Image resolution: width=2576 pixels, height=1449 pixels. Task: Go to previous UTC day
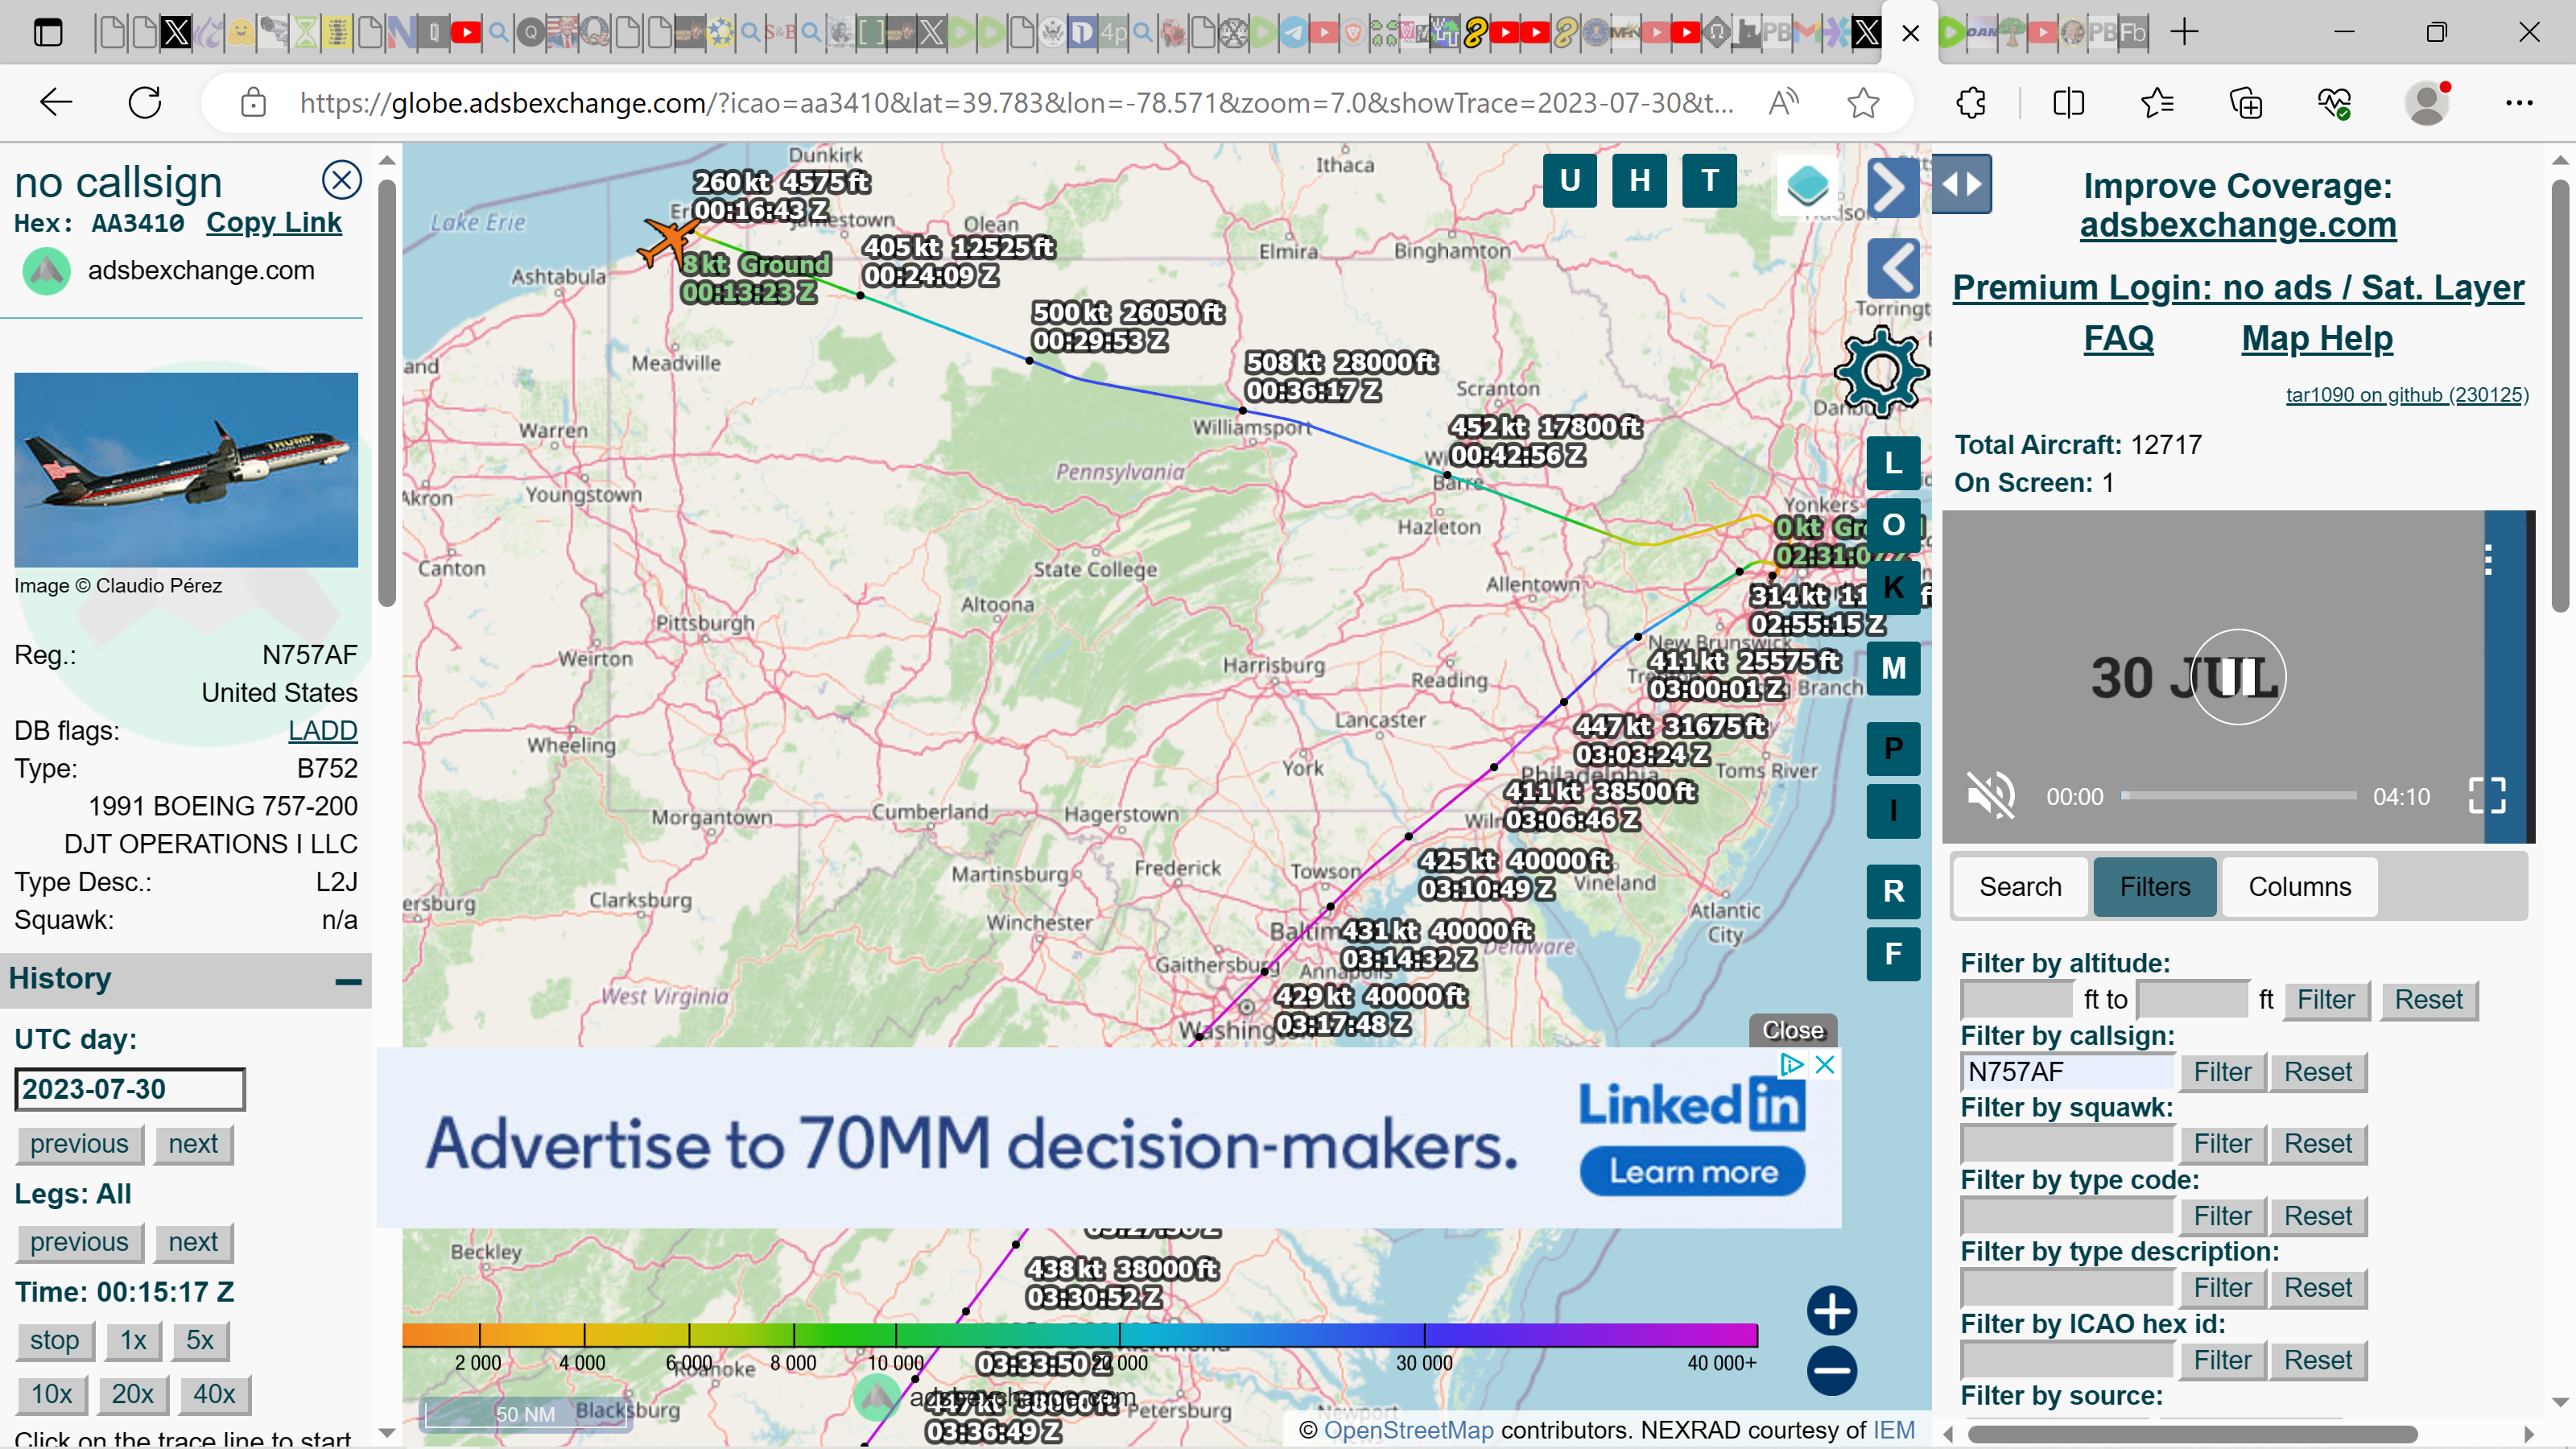click(x=79, y=1144)
